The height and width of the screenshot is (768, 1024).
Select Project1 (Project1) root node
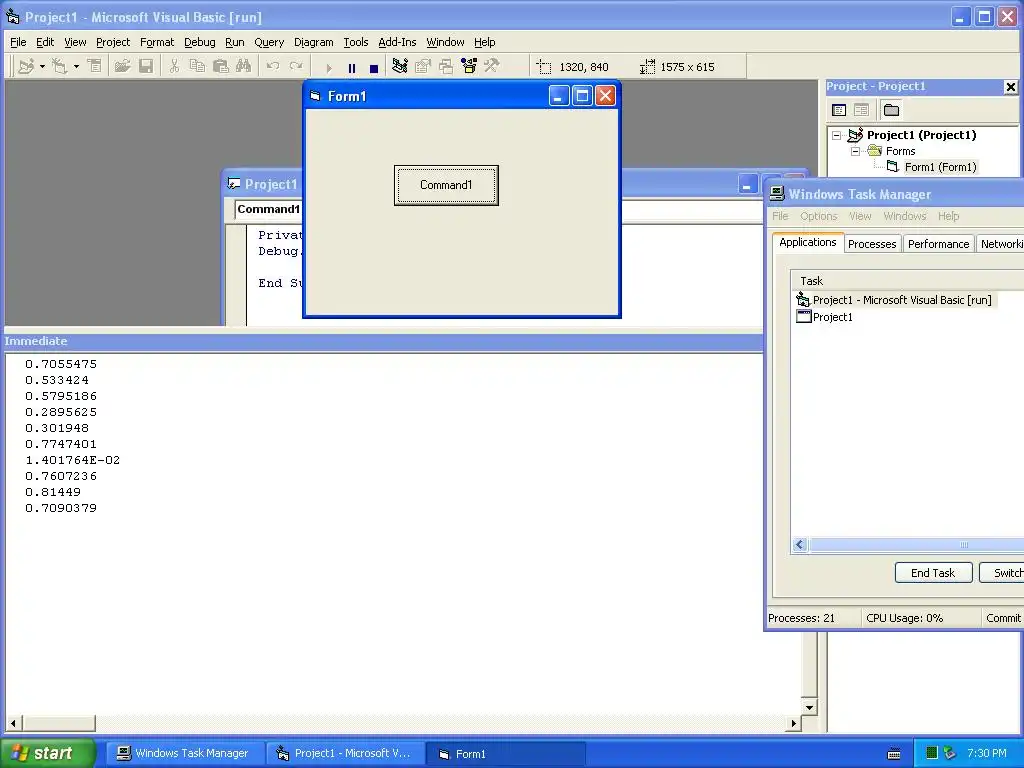click(921, 135)
